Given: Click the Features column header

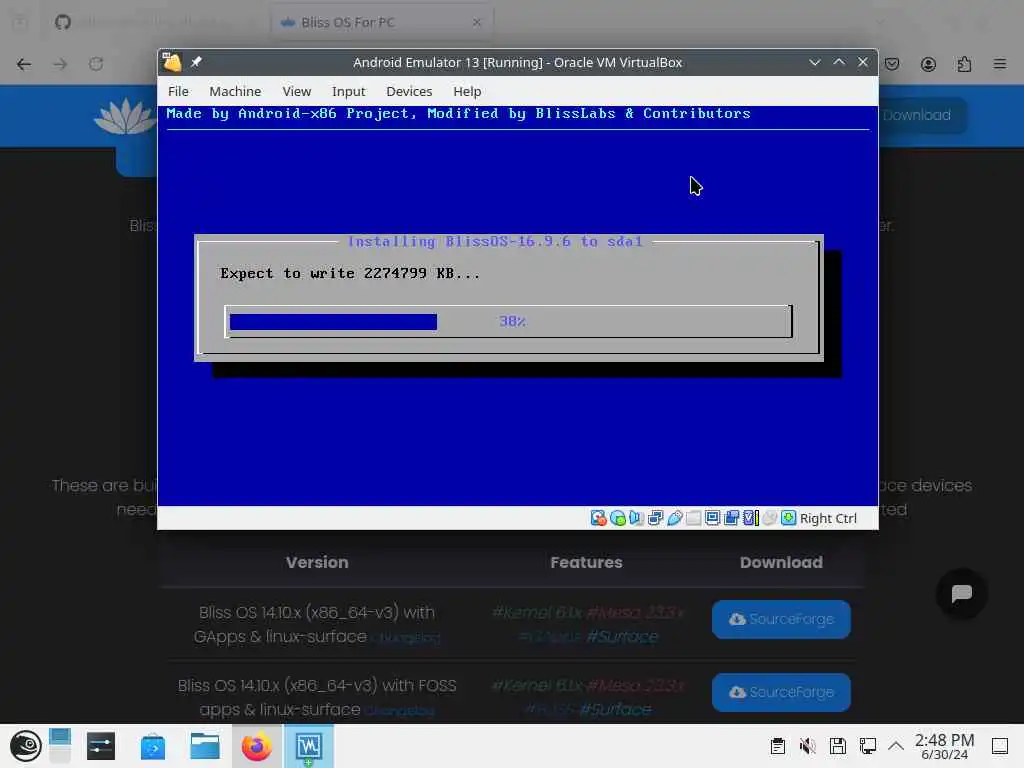Looking at the screenshot, I should (586, 562).
